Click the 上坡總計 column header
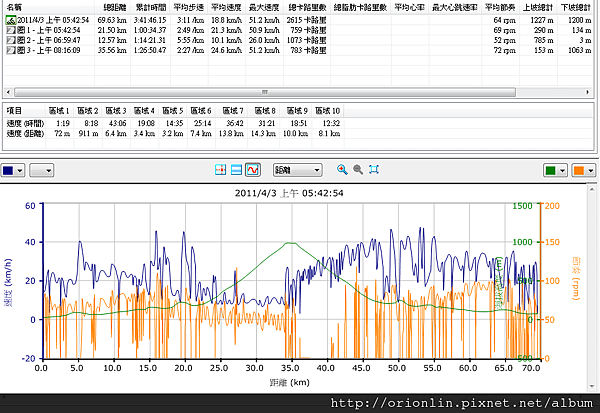This screenshot has height=413, width=600. pyautogui.click(x=538, y=7)
